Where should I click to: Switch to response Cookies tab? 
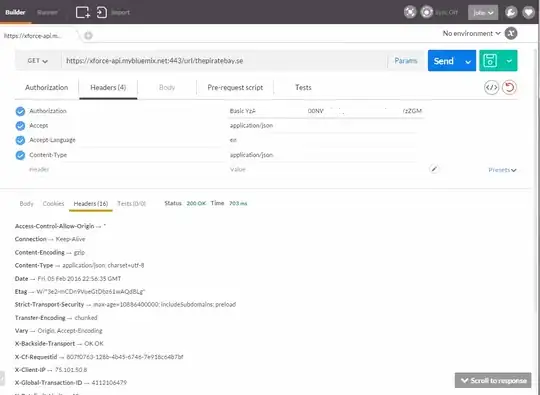[53, 204]
